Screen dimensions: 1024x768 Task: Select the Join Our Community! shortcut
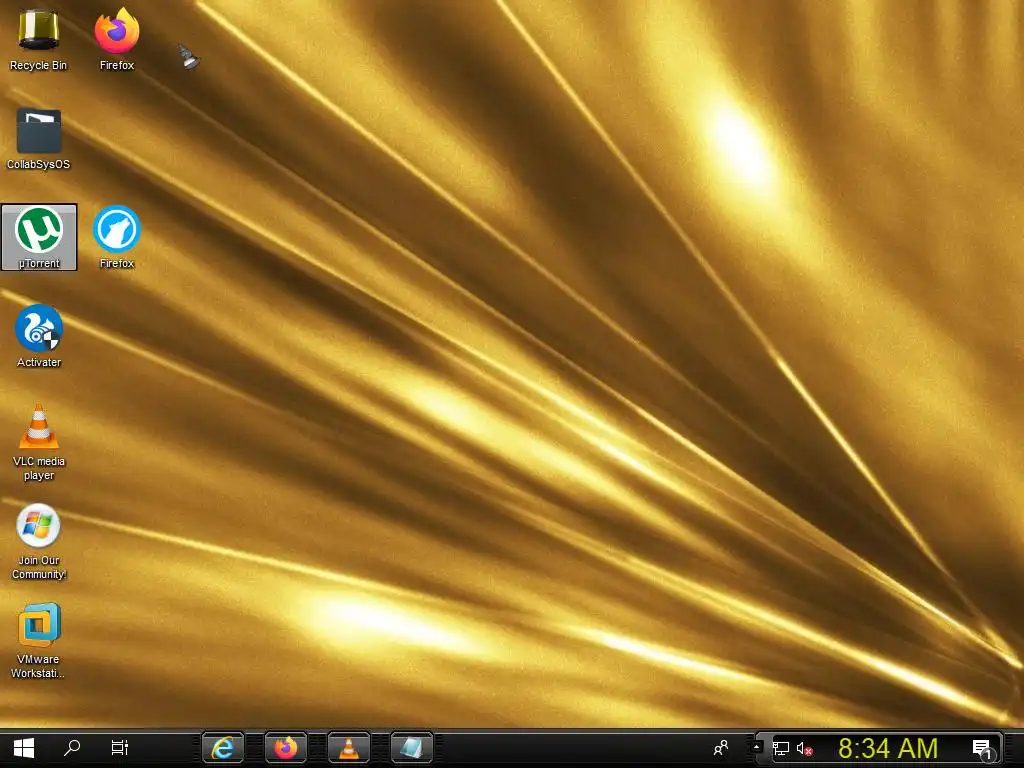click(x=39, y=542)
